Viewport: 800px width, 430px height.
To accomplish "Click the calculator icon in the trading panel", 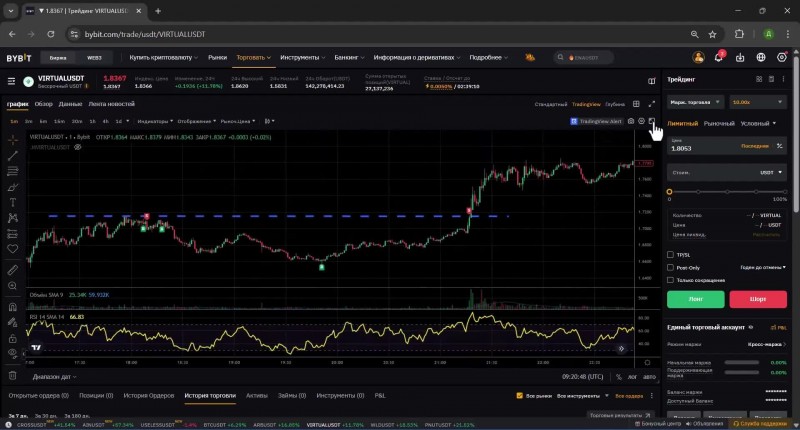I will 771,79.
